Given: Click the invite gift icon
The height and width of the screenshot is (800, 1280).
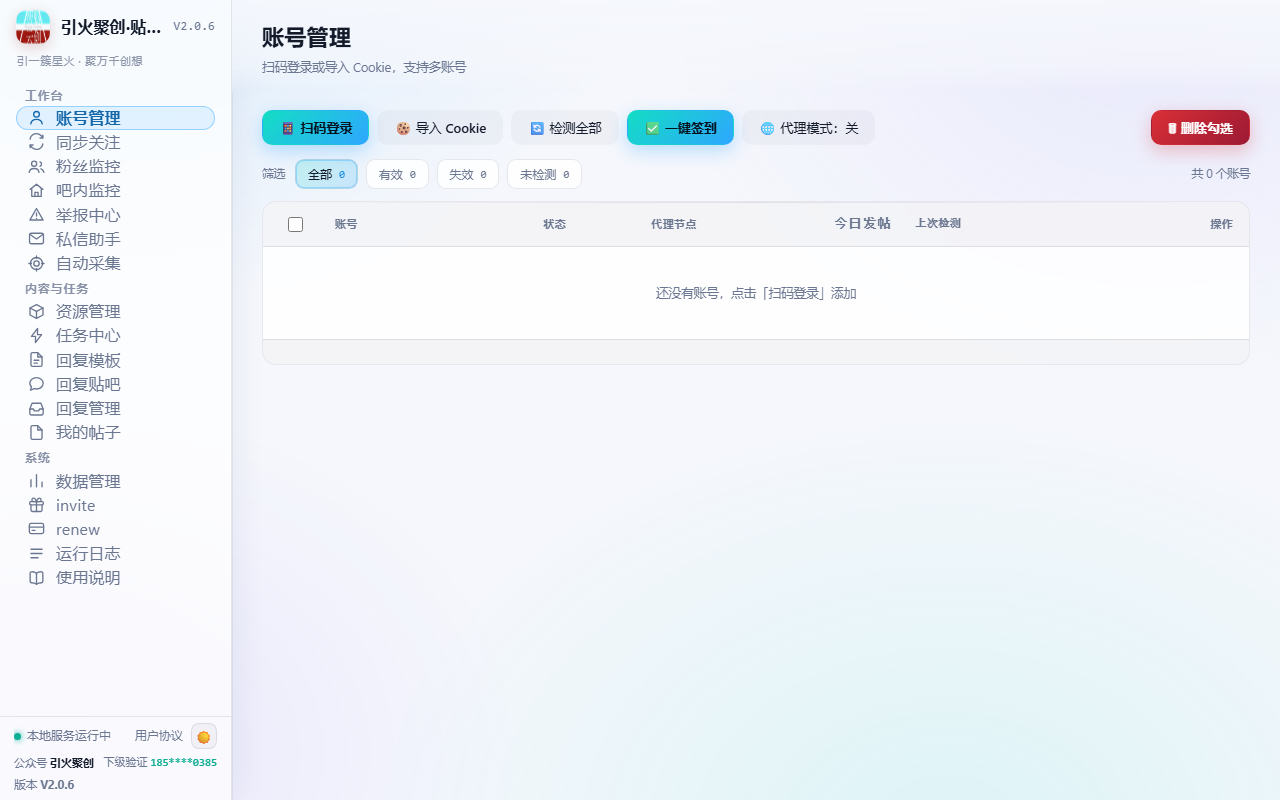Looking at the screenshot, I should (37, 505).
